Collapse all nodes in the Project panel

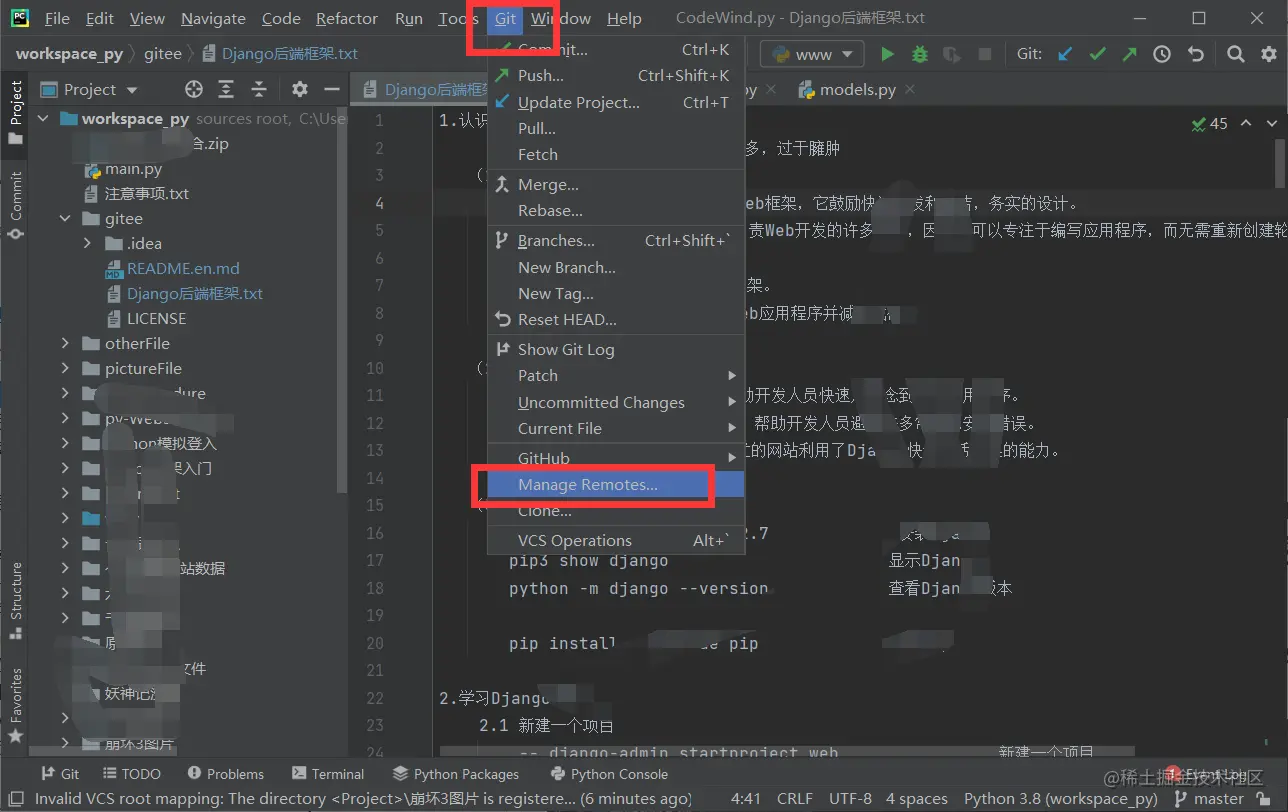click(x=259, y=89)
